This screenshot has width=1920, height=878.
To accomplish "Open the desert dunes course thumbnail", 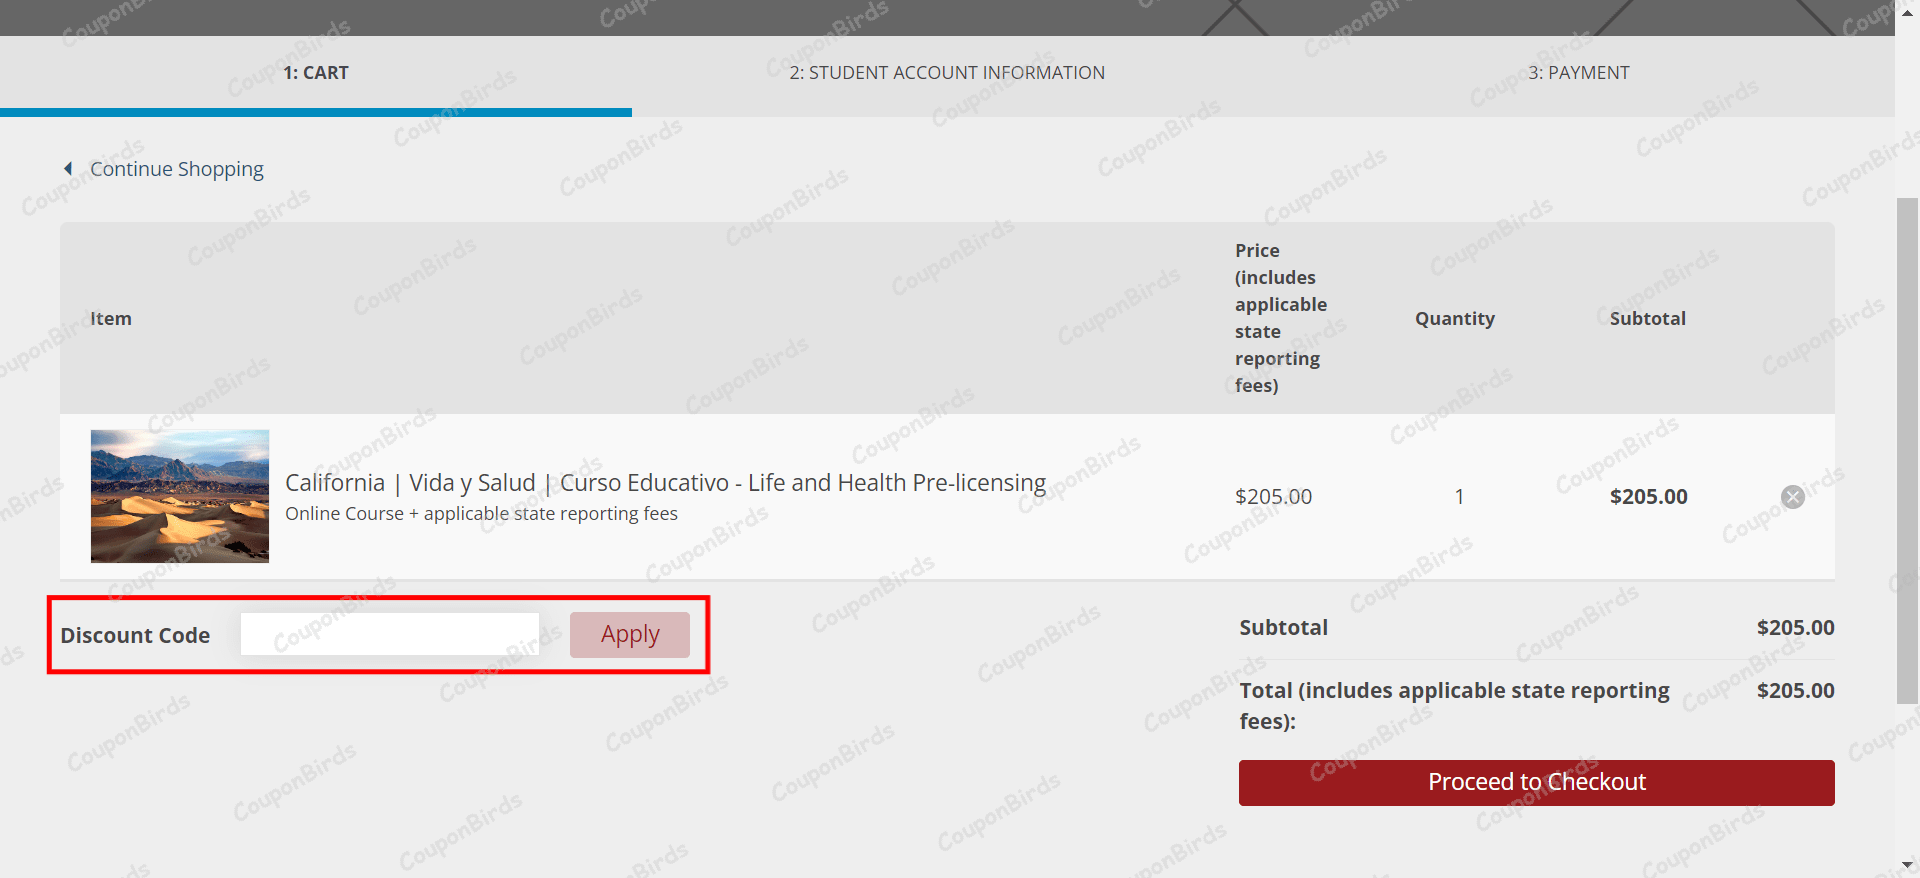I will (180, 496).
